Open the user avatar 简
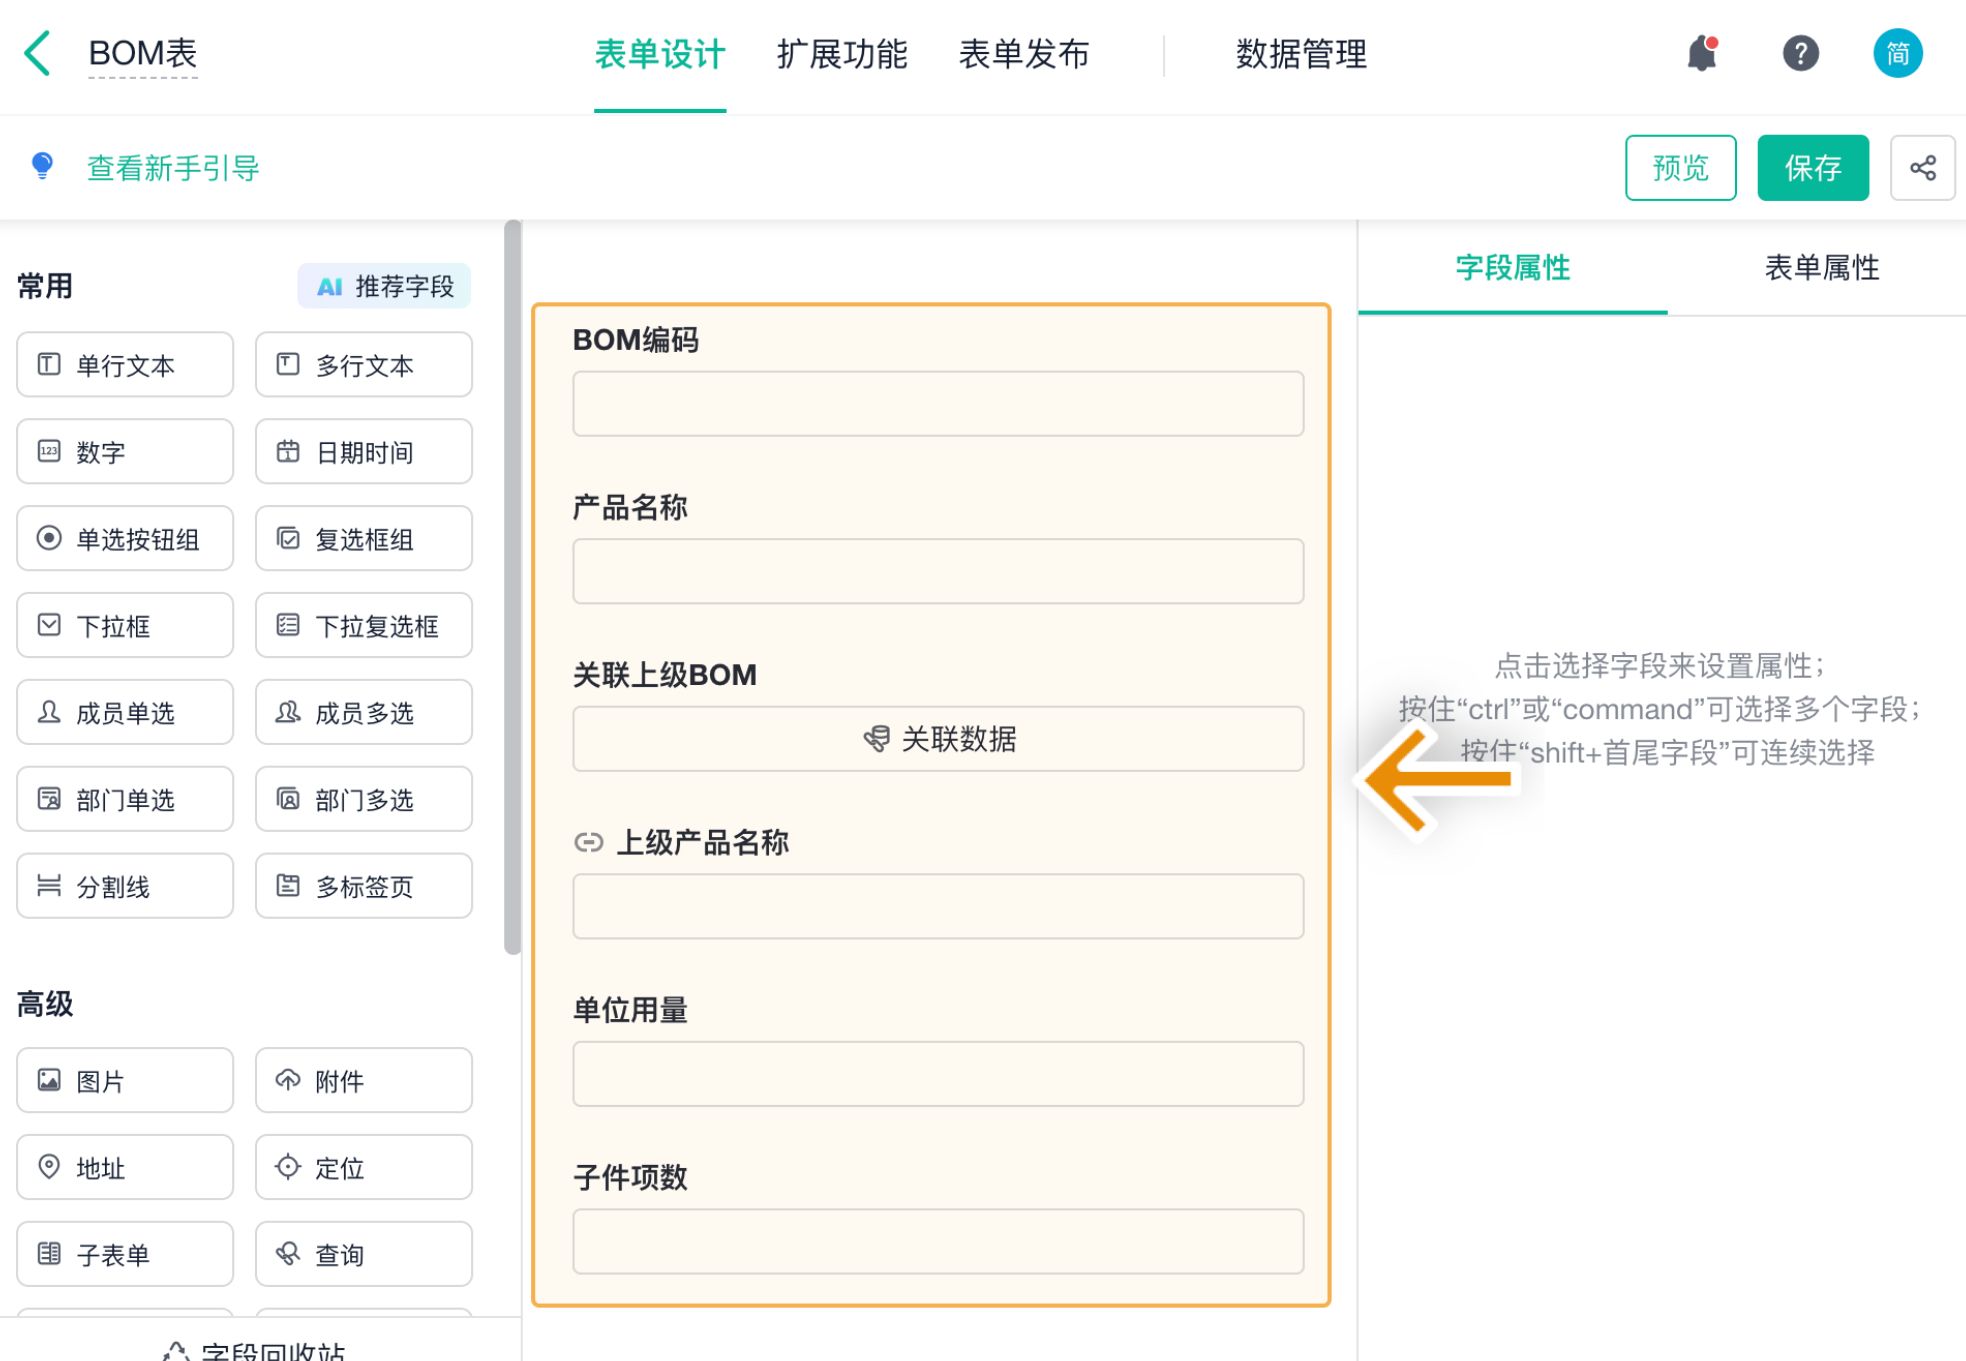 1897,53
